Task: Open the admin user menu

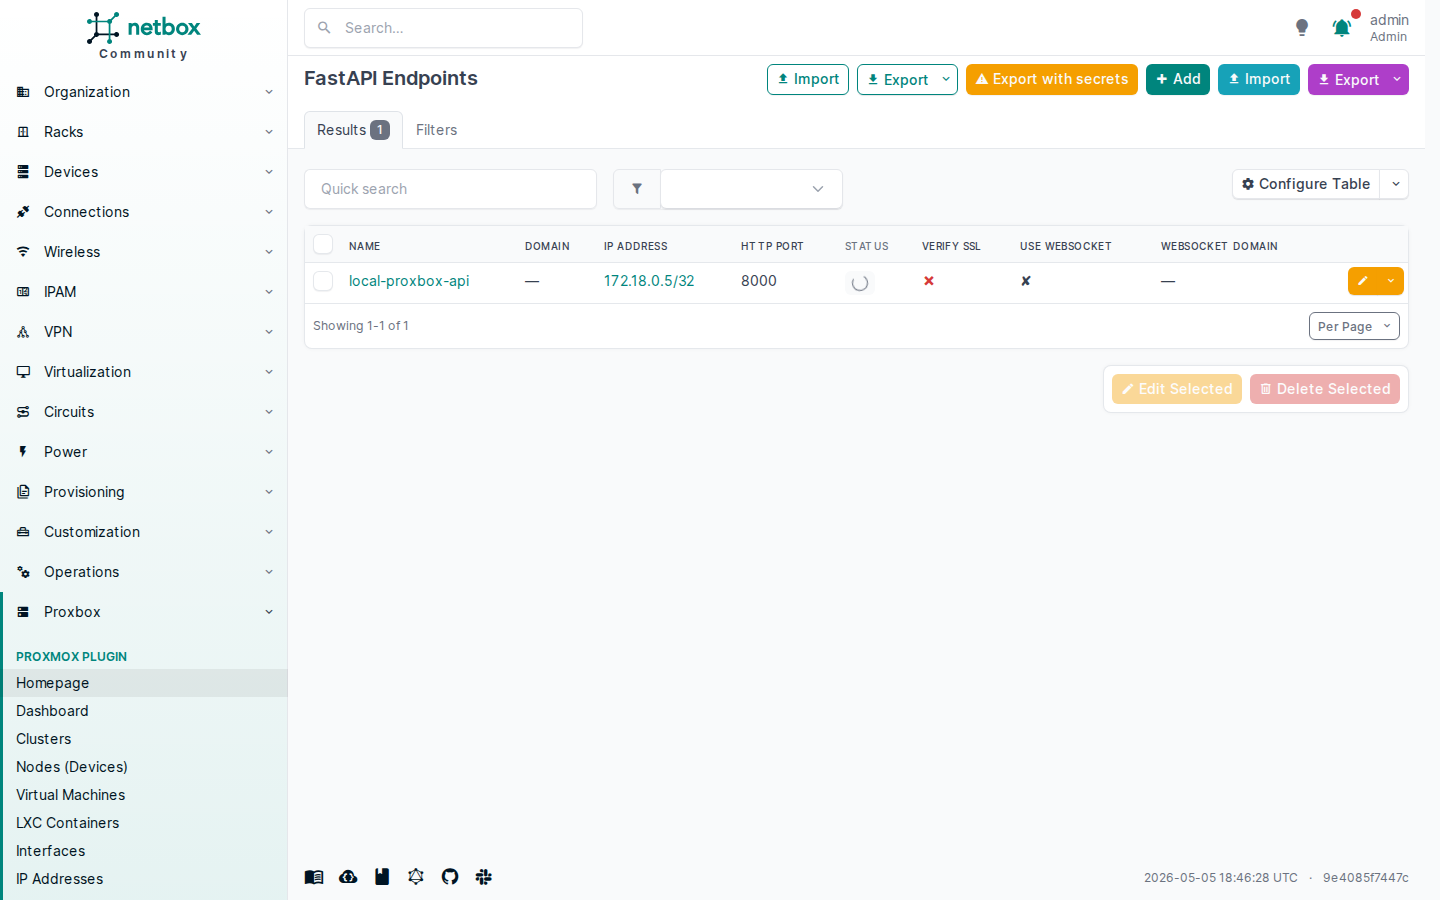Action: 1389,28
